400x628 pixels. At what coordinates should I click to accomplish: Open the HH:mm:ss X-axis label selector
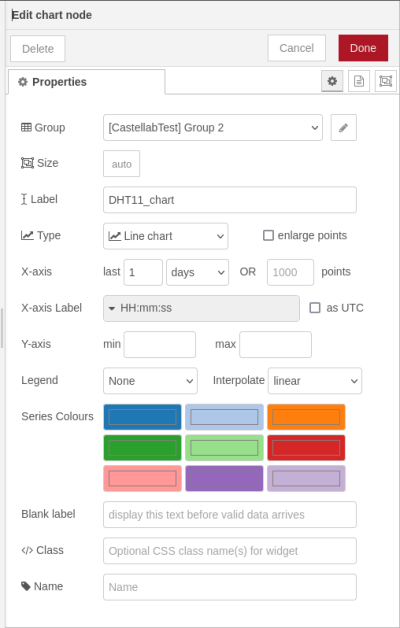tap(201, 308)
